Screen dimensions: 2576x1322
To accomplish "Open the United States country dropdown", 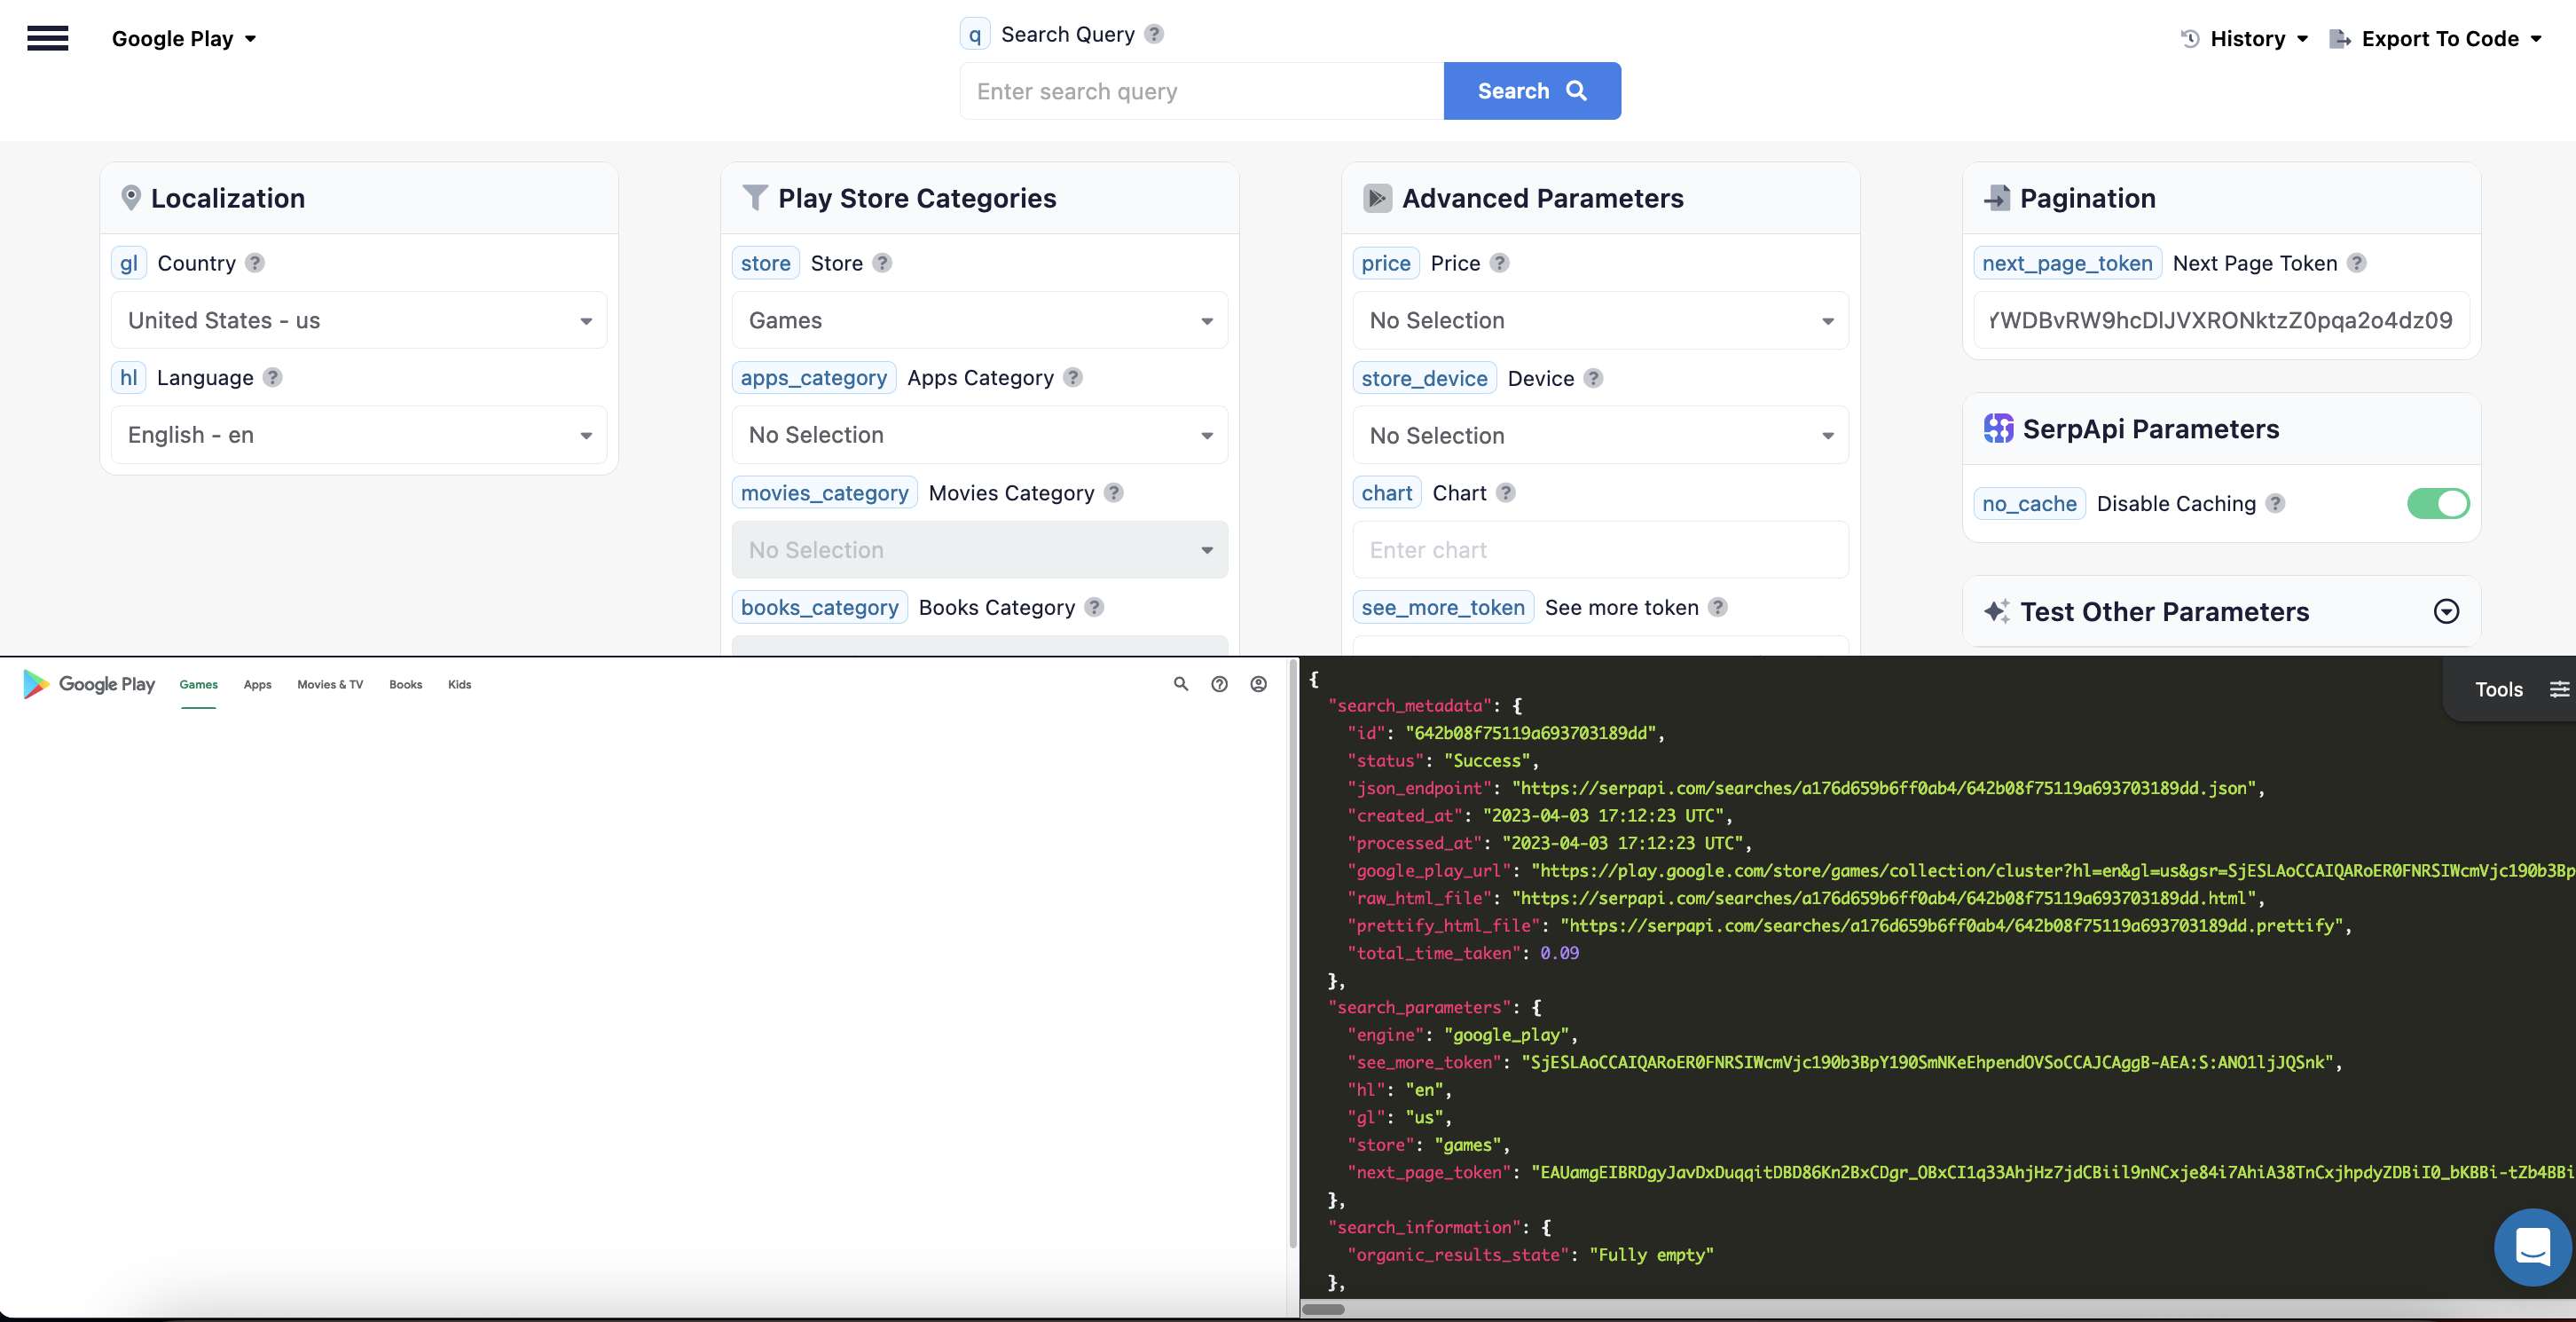I will point(358,320).
